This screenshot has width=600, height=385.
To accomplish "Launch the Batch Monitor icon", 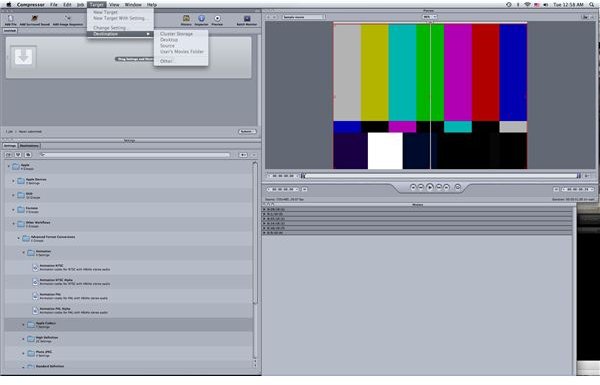I will pos(247,19).
